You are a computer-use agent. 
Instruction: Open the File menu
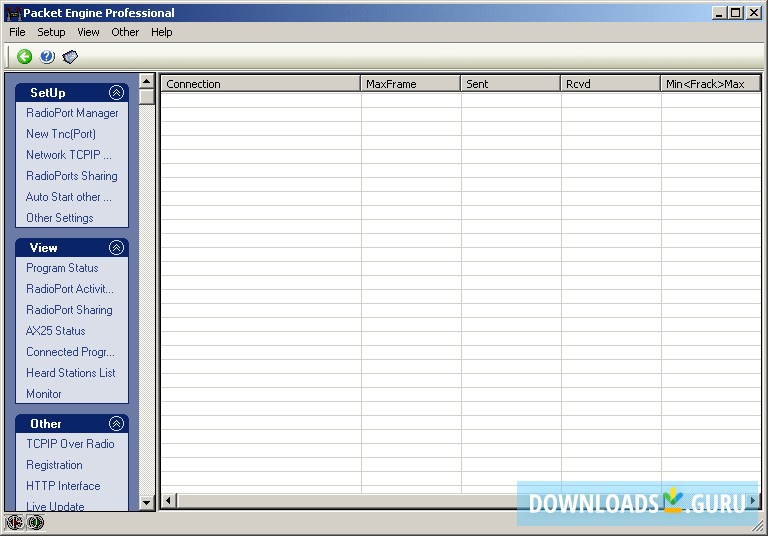(17, 32)
